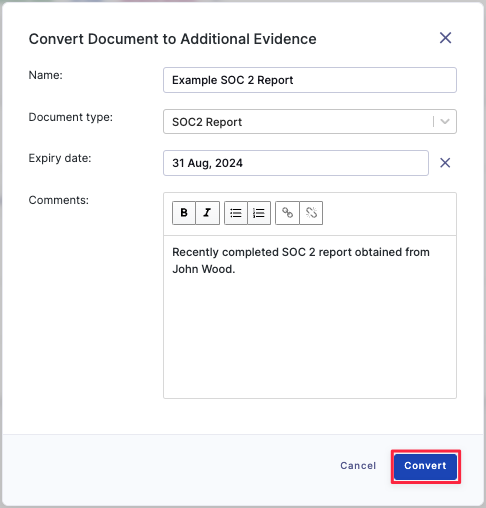Viewport: 486px width, 508px height.
Task: Open the Document type combo box showing SOC2 Report
Action: point(310,122)
